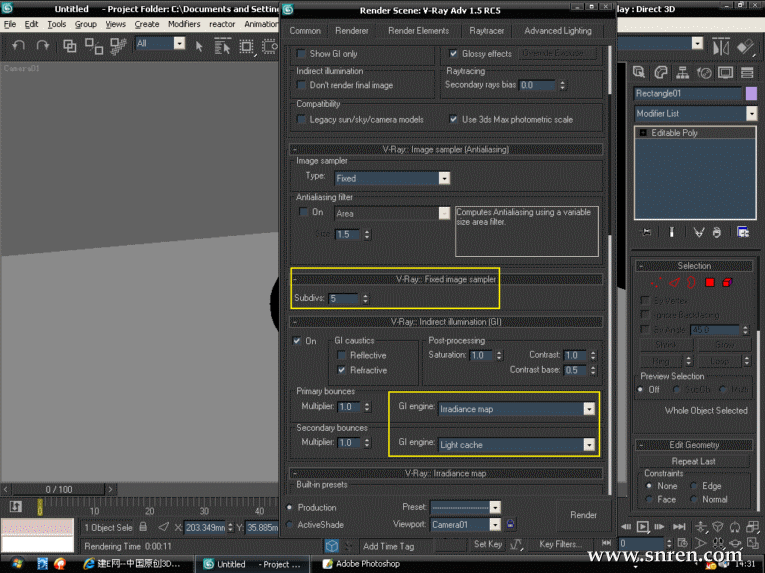Click Rectangle01 object color swatch
This screenshot has height=573, width=765.
click(751, 93)
